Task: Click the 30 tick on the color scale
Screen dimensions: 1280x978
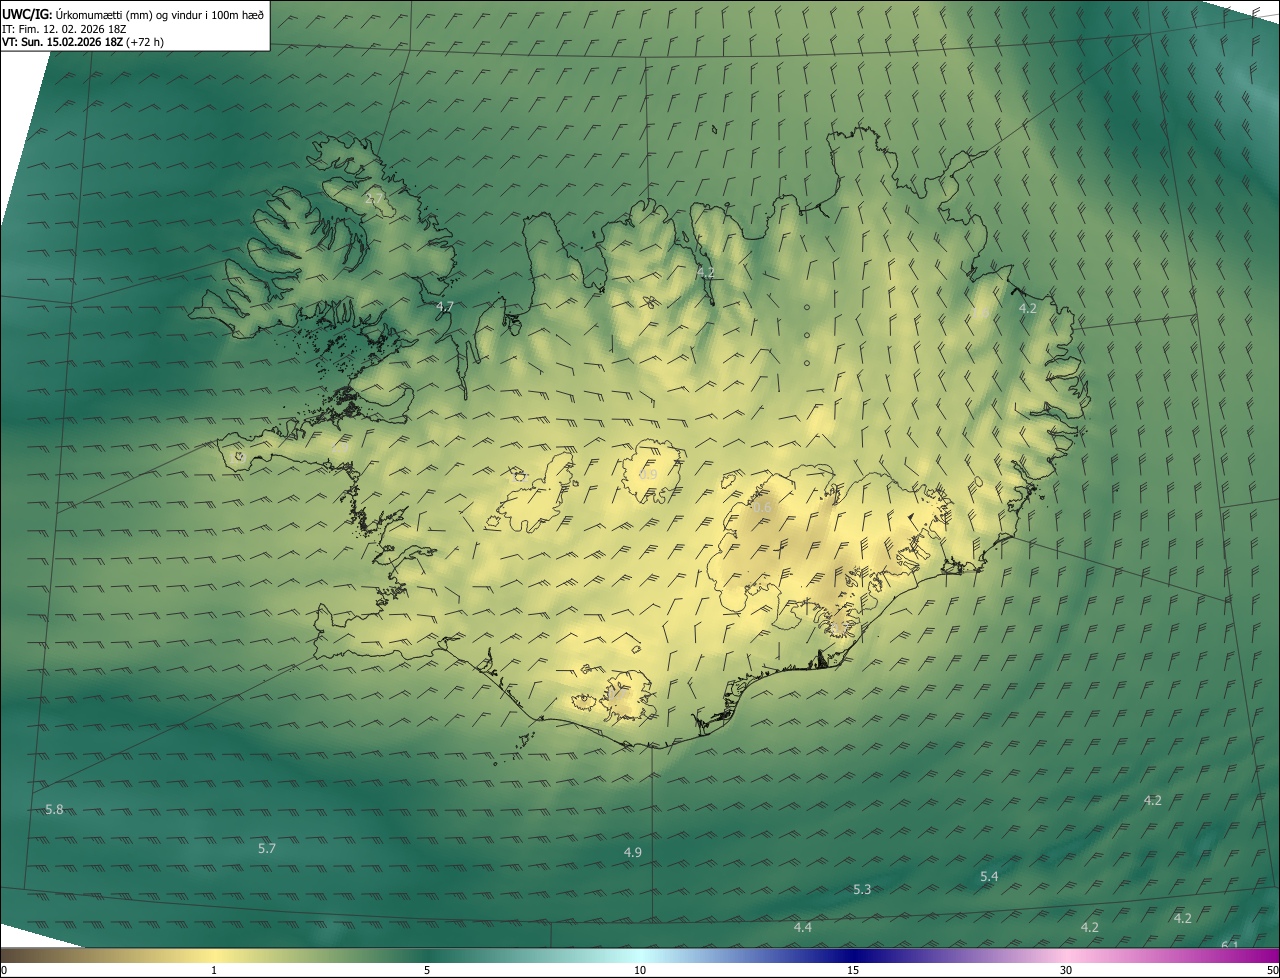Action: (1066, 970)
